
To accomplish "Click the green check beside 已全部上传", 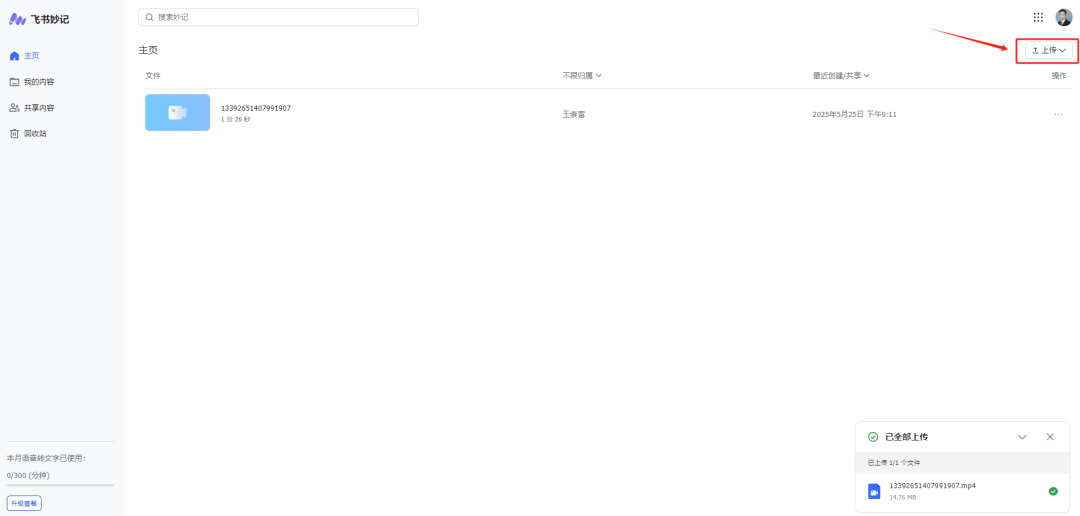I will click(x=873, y=437).
